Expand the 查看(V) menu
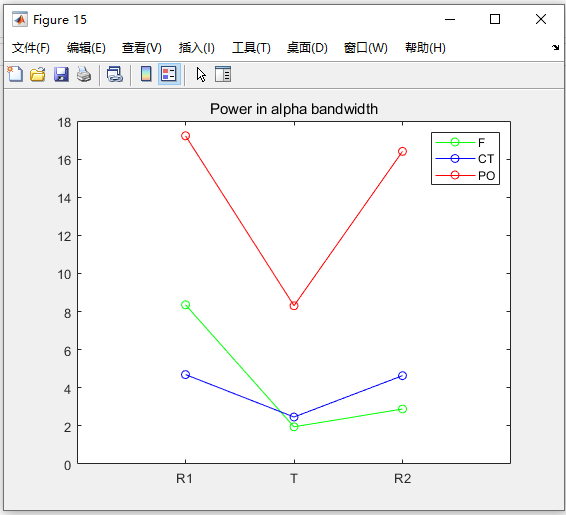 pos(142,48)
